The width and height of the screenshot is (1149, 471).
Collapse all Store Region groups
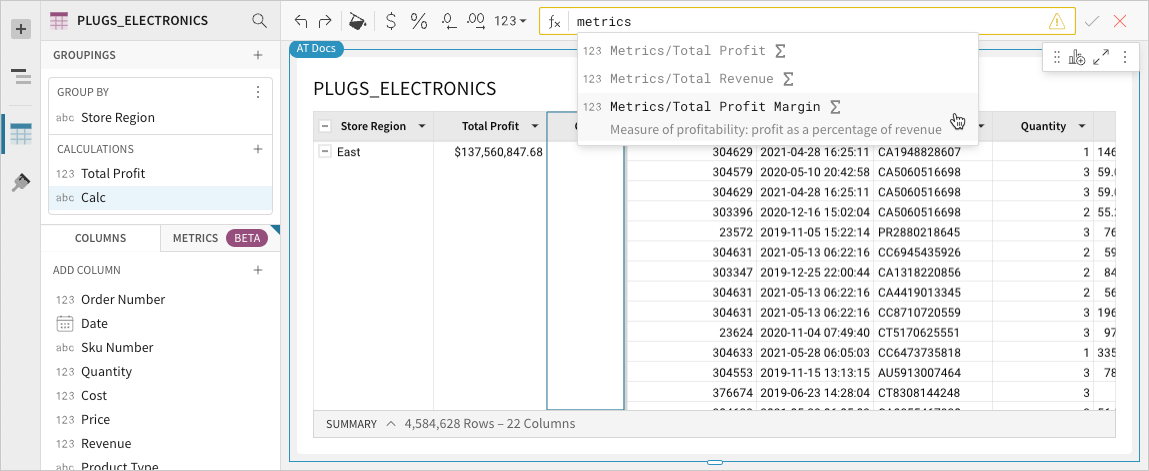point(324,127)
